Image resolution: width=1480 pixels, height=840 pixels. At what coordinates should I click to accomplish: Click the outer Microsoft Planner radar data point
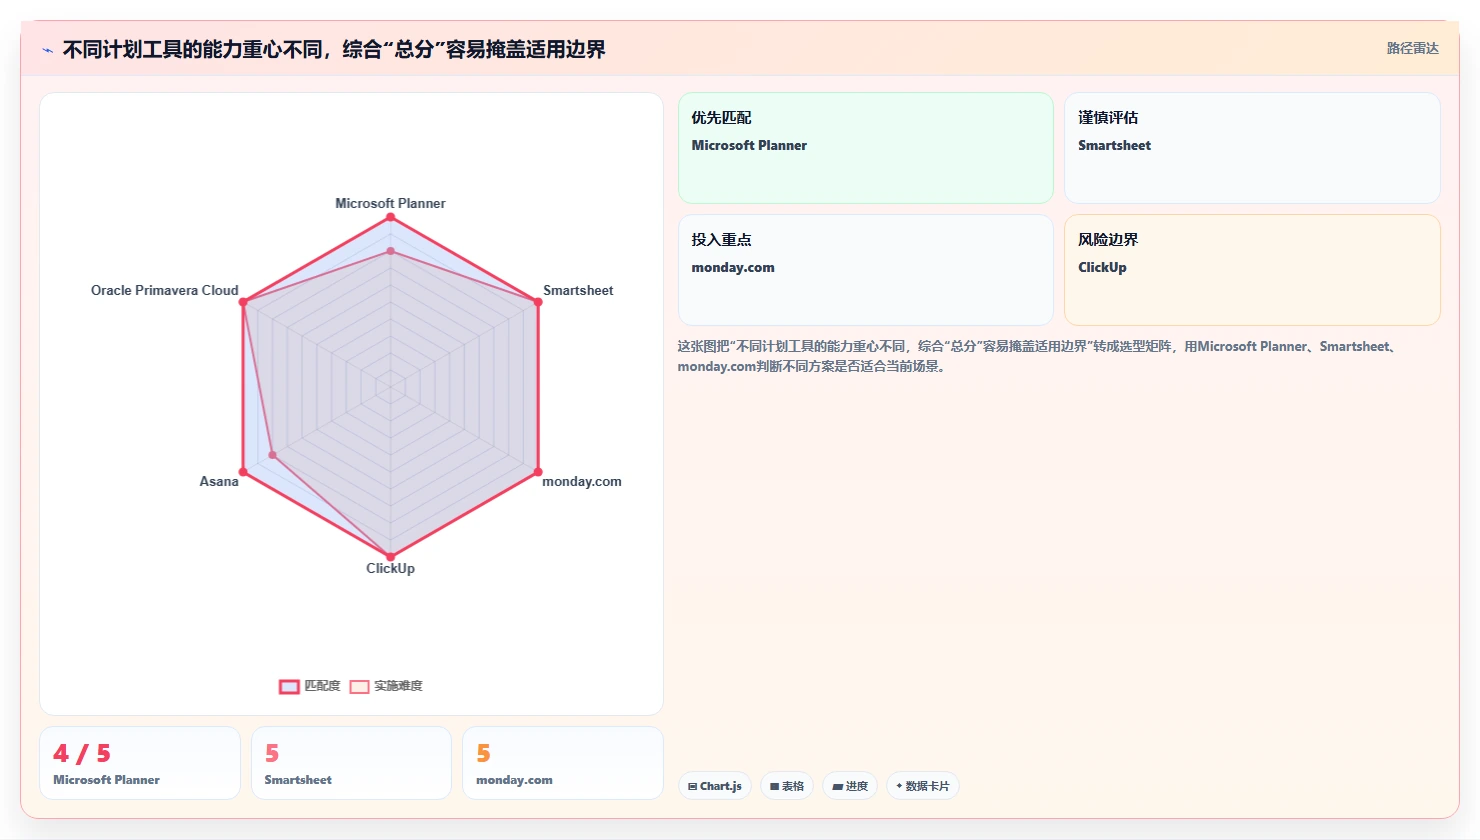pyautogui.click(x=390, y=217)
